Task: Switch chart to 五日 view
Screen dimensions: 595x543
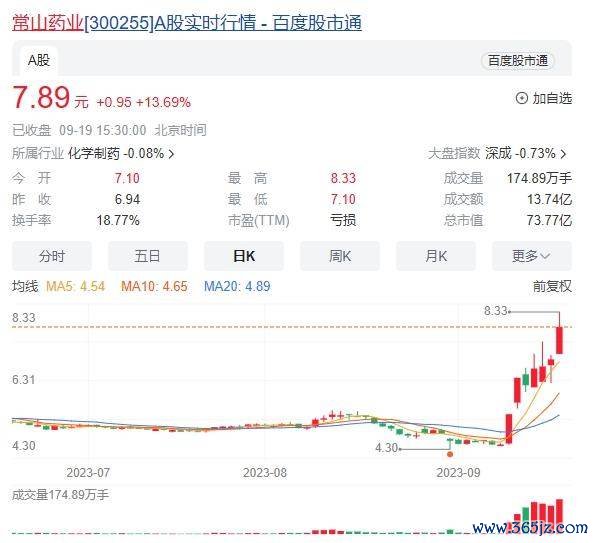Action: tap(148, 256)
